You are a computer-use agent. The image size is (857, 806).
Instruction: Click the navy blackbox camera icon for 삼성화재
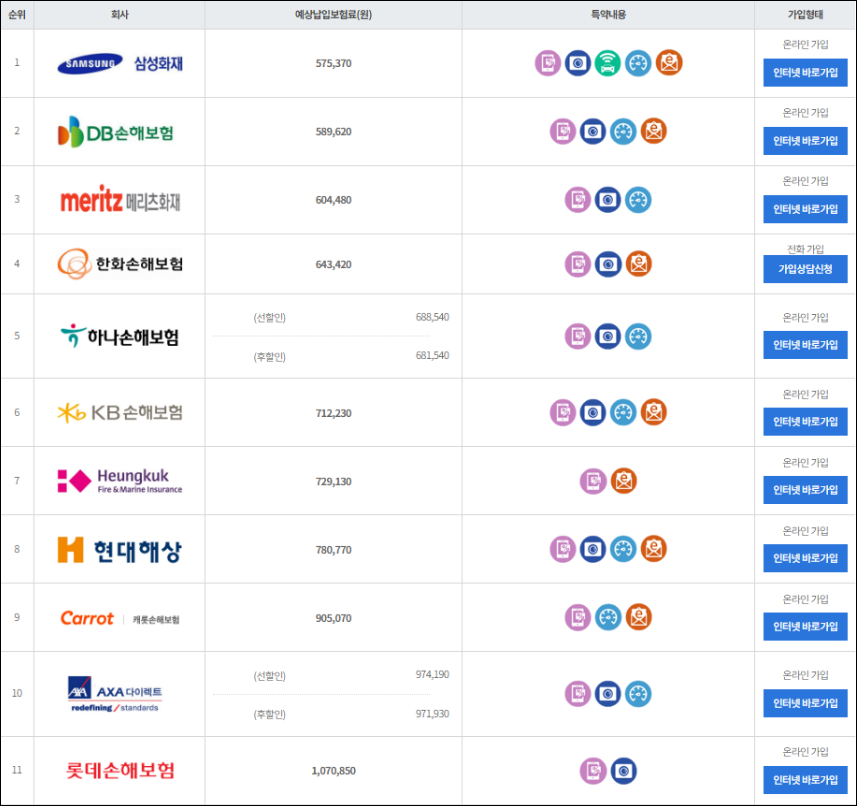coord(578,63)
